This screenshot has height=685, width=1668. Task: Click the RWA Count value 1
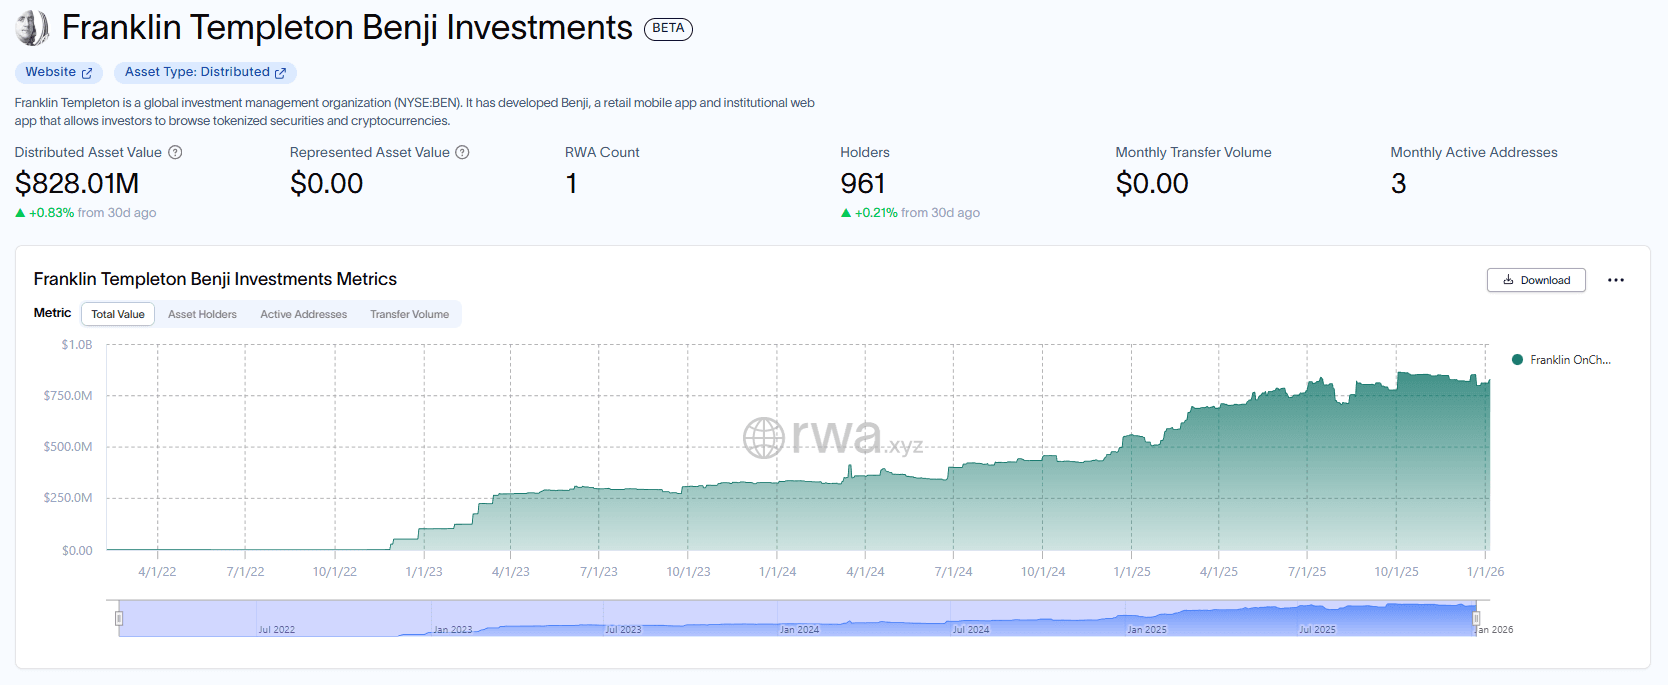[571, 184]
